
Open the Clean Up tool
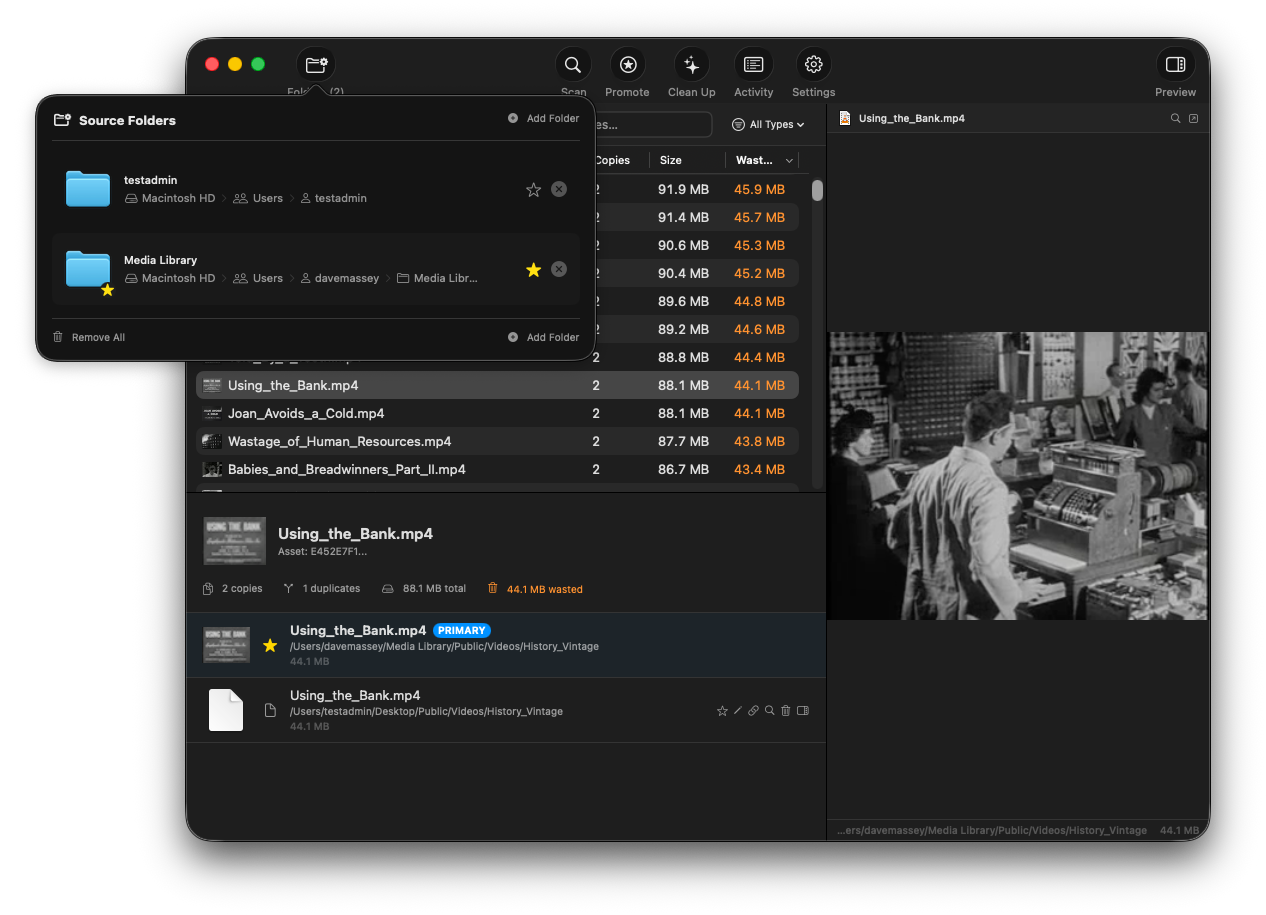tap(691, 64)
